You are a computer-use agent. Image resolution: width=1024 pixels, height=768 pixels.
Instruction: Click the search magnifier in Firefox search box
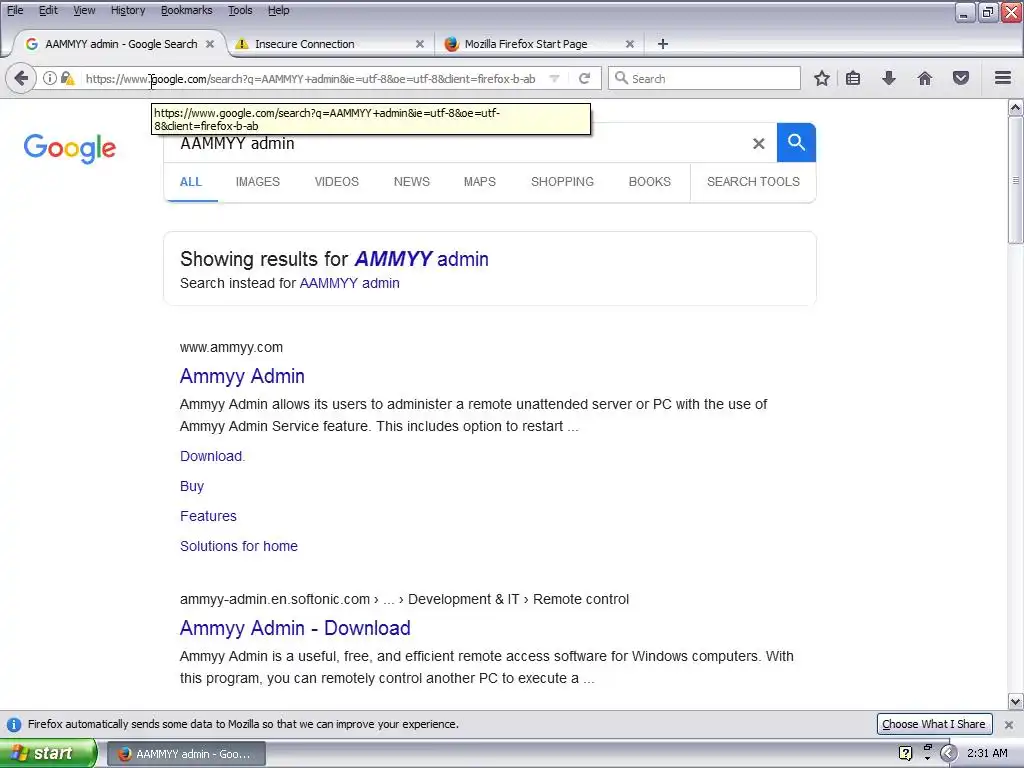click(x=621, y=78)
